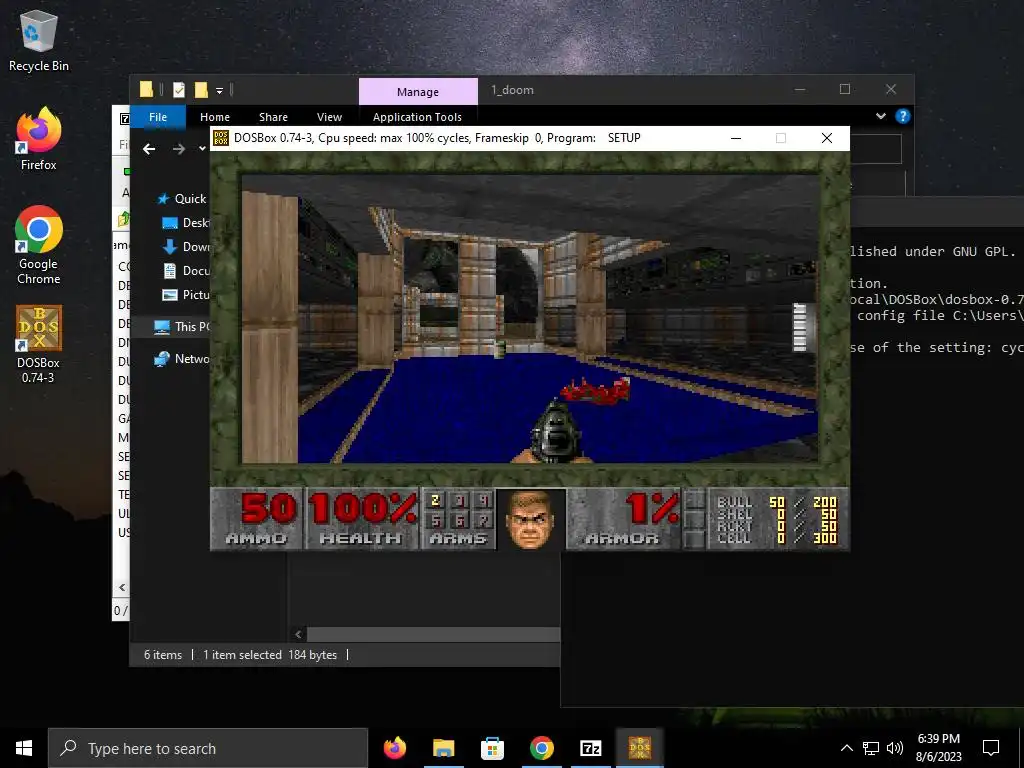The height and width of the screenshot is (768, 1024).
Task: Open the volume speaker tray icon
Action: click(x=895, y=748)
